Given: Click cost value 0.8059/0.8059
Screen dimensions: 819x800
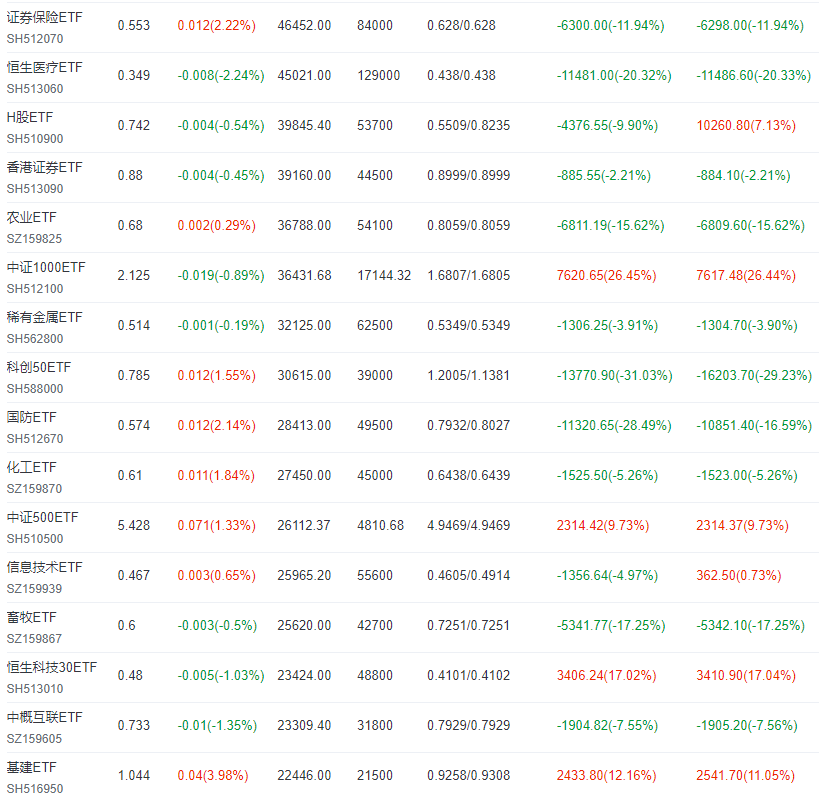Looking at the screenshot, I should (469, 226).
